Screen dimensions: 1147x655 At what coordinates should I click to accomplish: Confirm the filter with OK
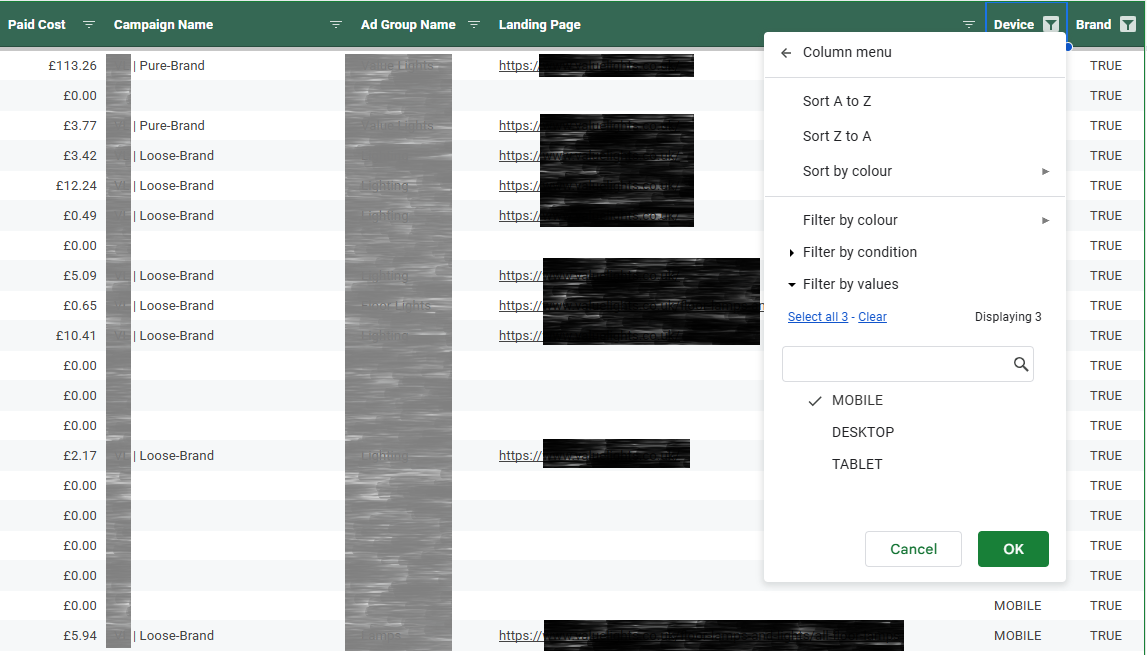click(1013, 549)
